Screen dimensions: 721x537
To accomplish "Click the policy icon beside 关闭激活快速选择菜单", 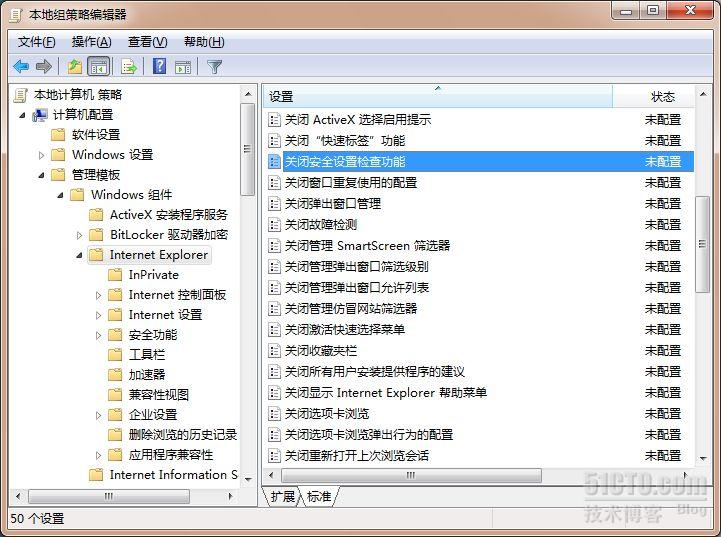I will (275, 330).
